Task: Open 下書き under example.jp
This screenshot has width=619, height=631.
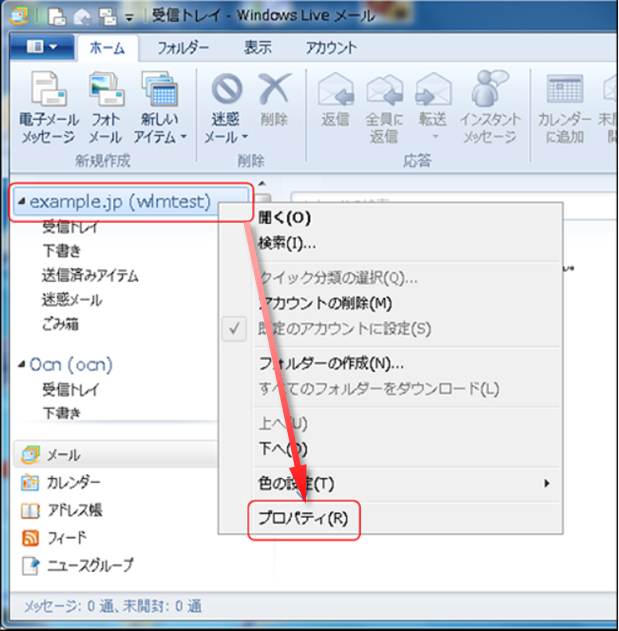Action: 62,251
